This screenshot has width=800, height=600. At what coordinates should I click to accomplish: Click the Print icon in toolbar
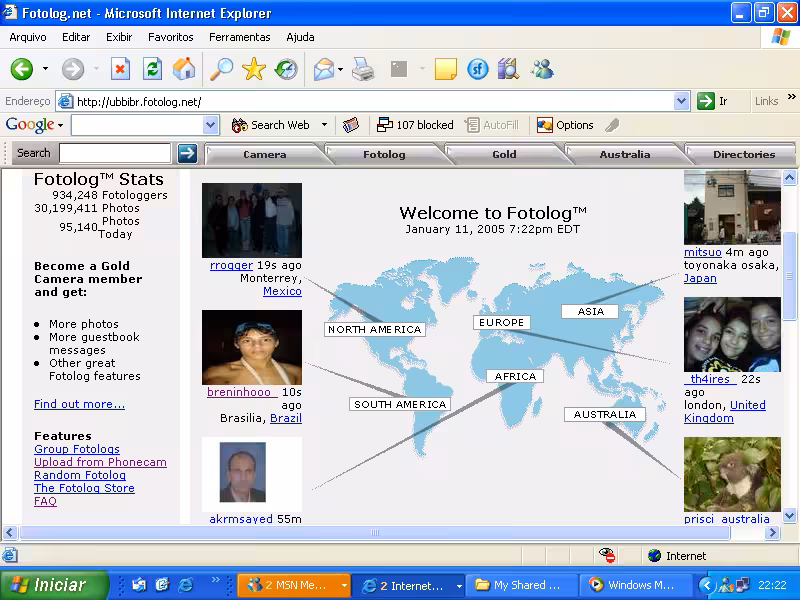[x=363, y=69]
